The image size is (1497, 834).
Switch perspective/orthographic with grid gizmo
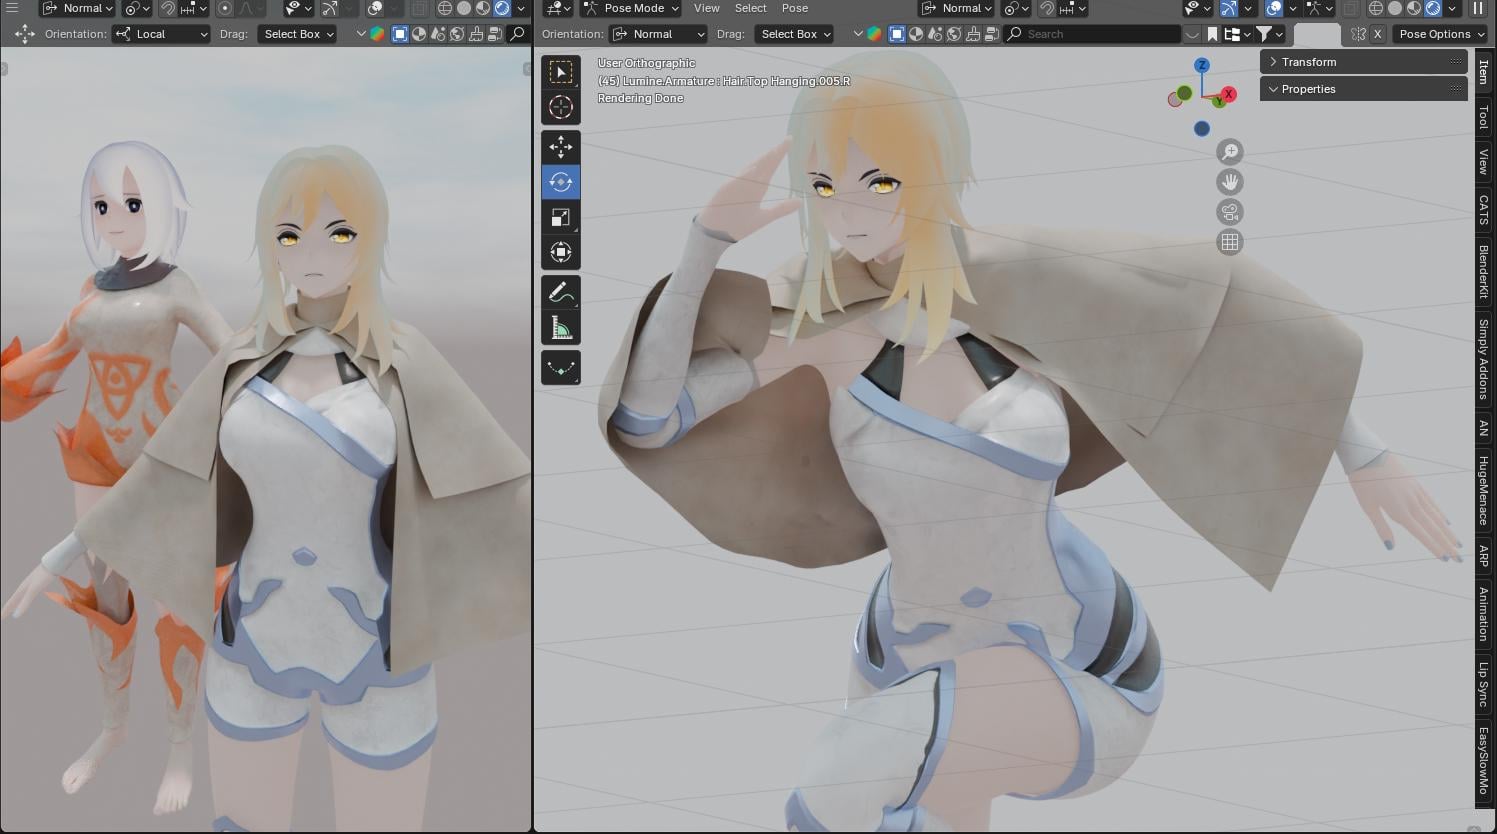click(1230, 242)
